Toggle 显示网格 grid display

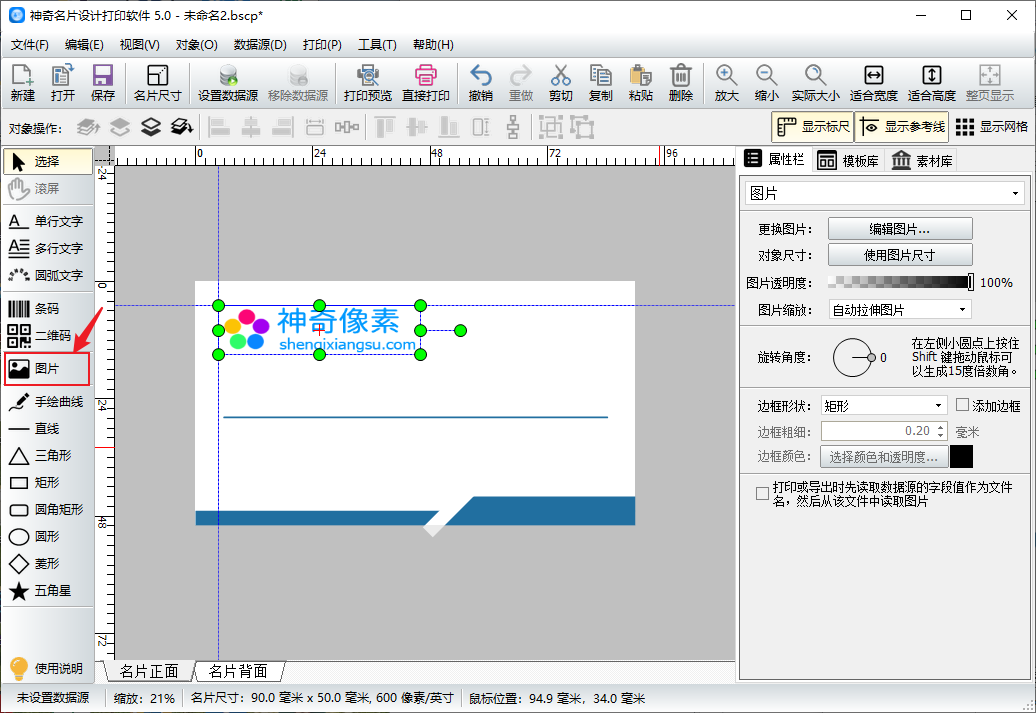click(992, 127)
